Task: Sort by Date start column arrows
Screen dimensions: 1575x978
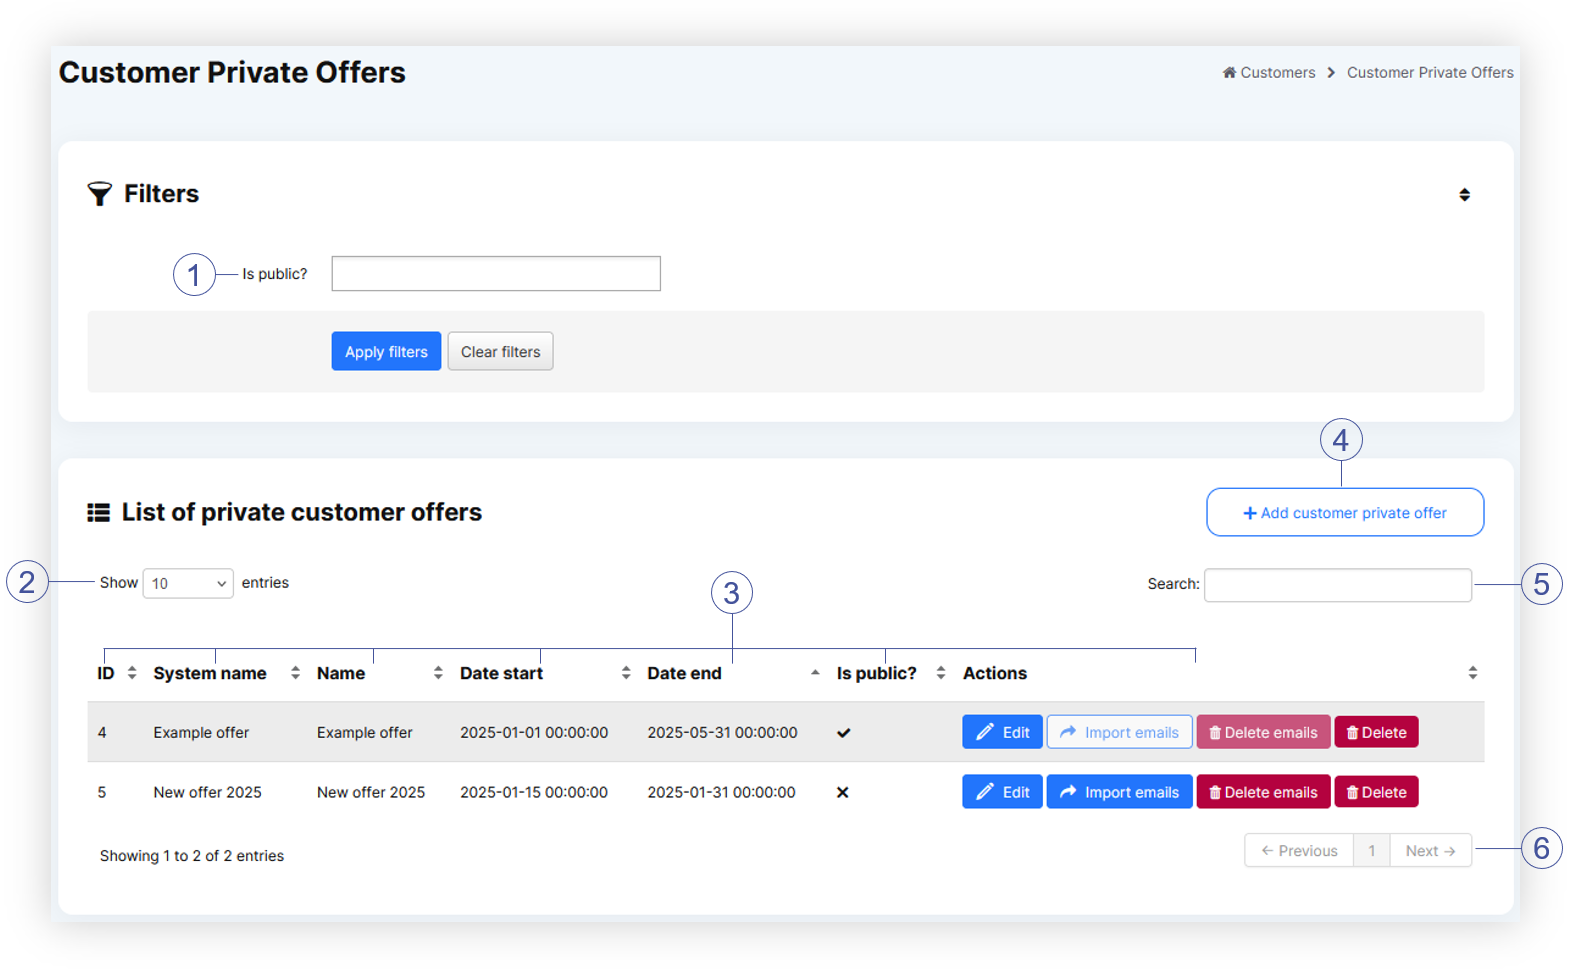Action: coord(626,674)
